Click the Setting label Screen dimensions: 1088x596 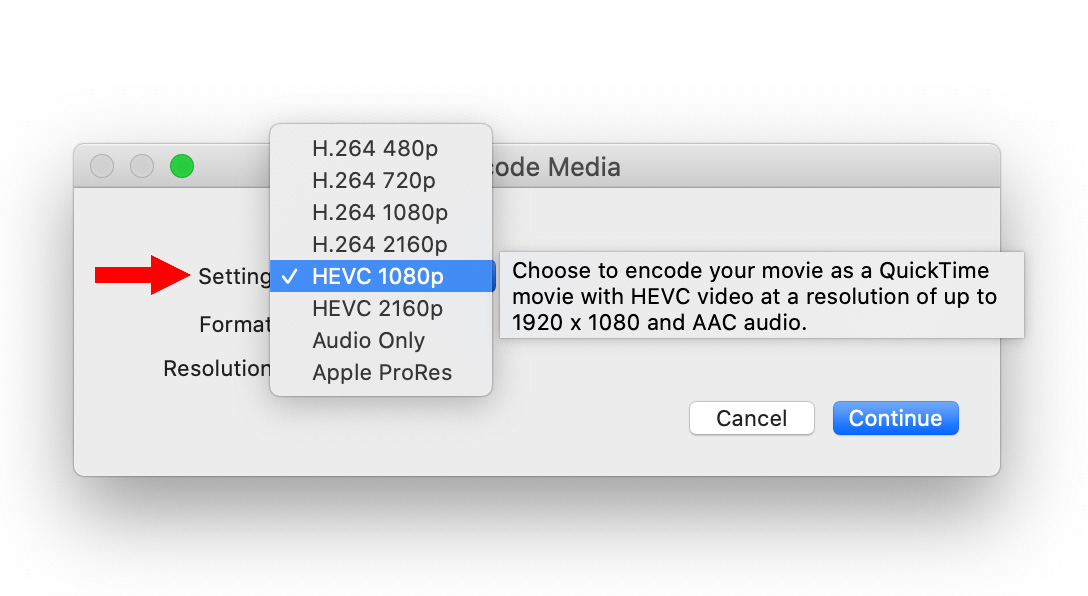tap(235, 276)
